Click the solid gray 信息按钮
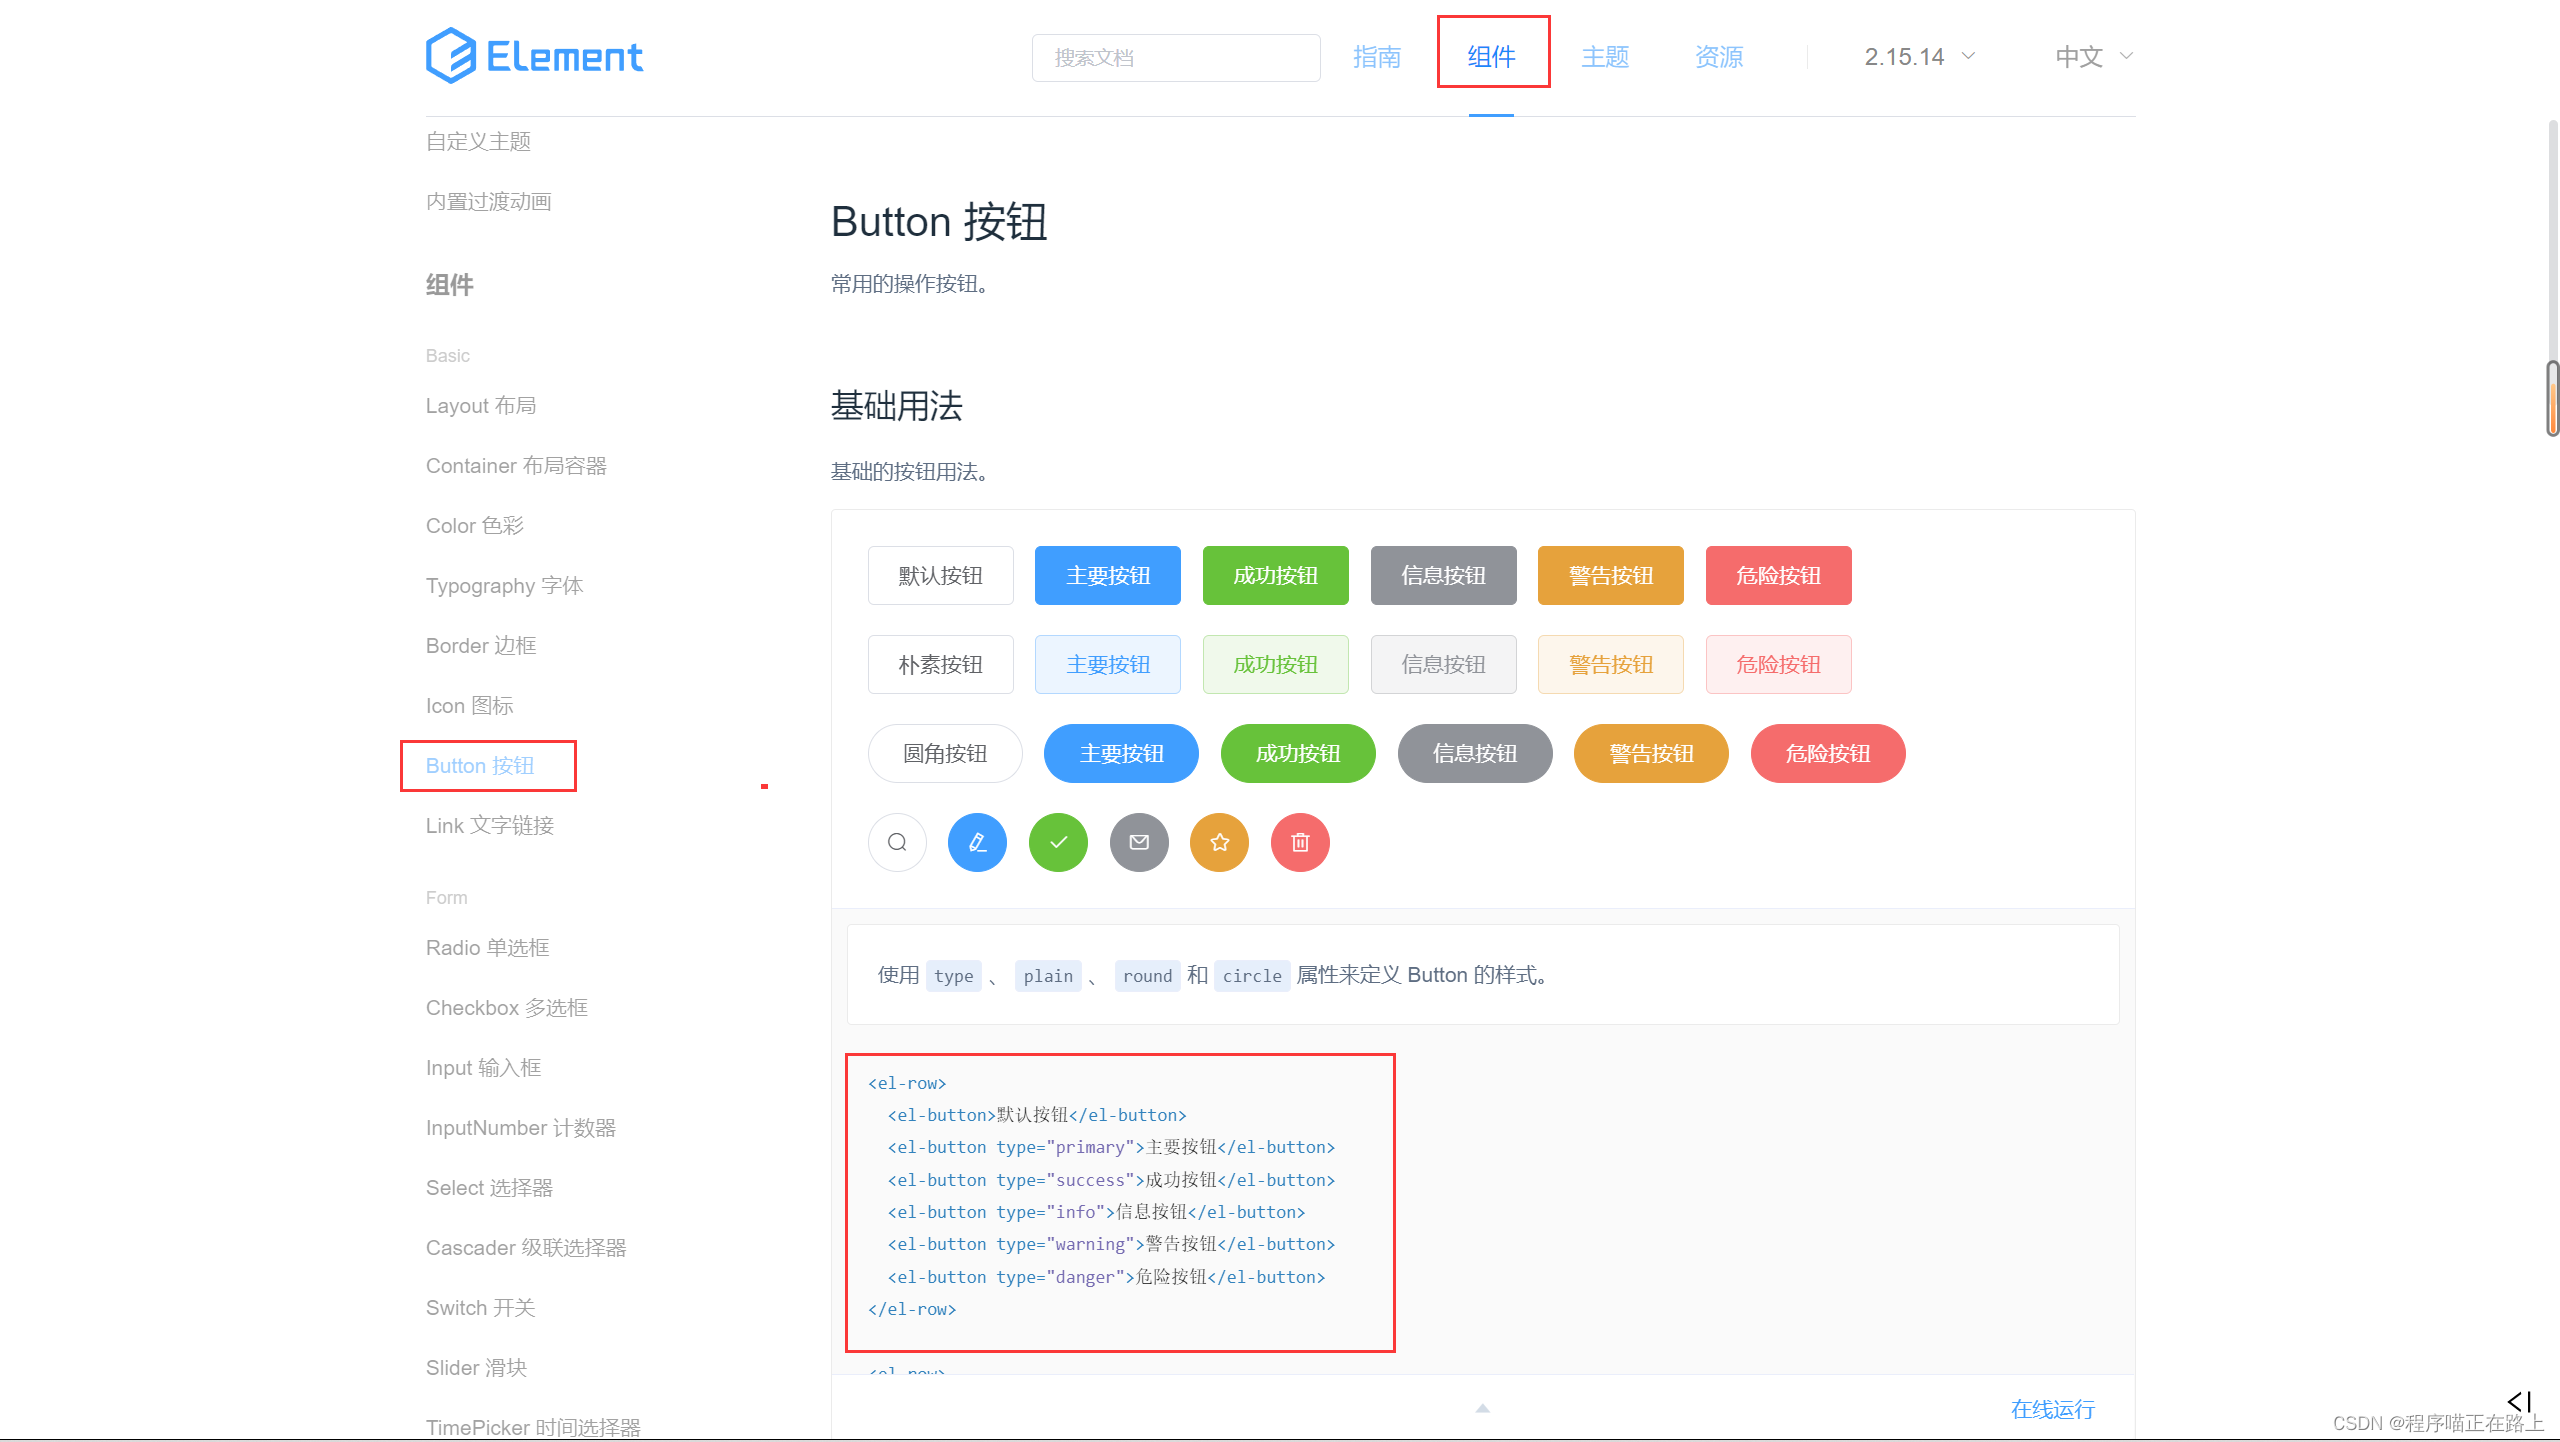This screenshot has height=1442, width=2560. click(x=1443, y=575)
